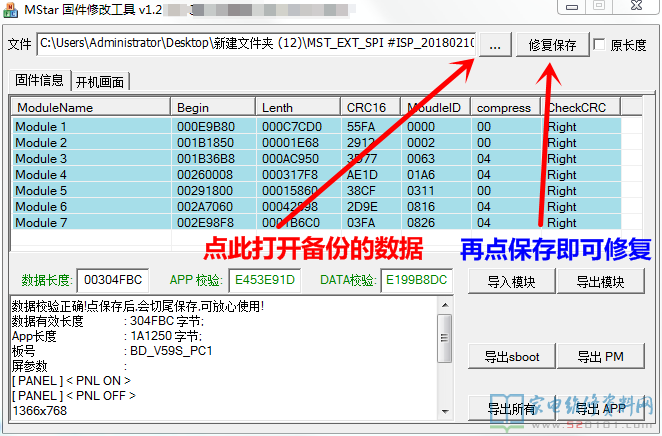Click the APP检验 checksum field
The image size is (662, 436).
coord(263,281)
